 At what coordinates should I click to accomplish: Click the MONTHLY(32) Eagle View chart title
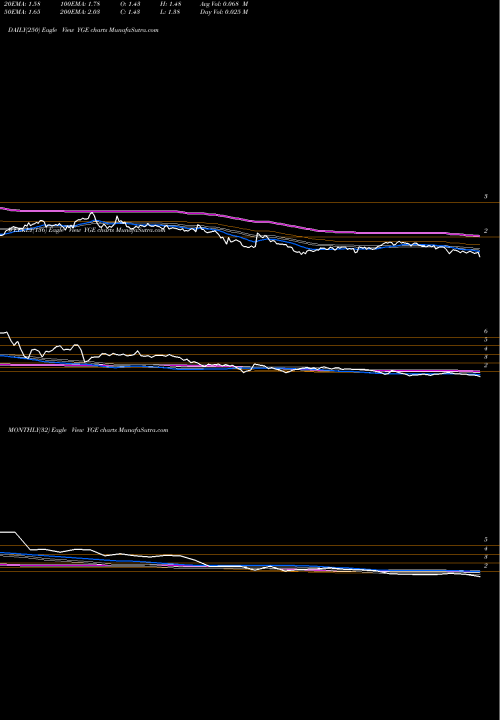click(88, 430)
